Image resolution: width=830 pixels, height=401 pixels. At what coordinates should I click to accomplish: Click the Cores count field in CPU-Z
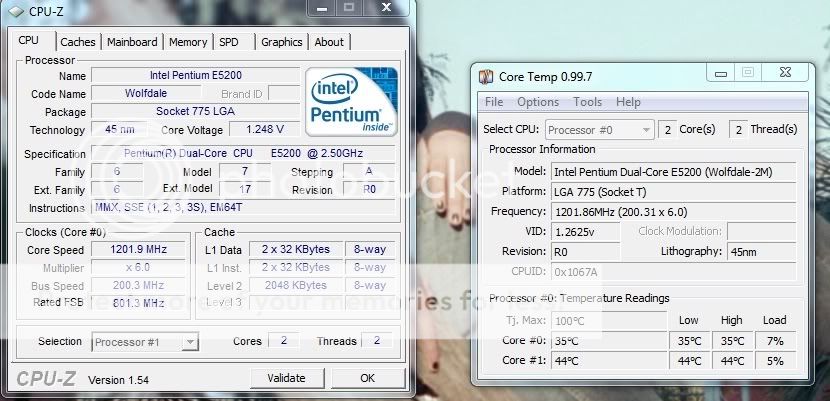(284, 340)
